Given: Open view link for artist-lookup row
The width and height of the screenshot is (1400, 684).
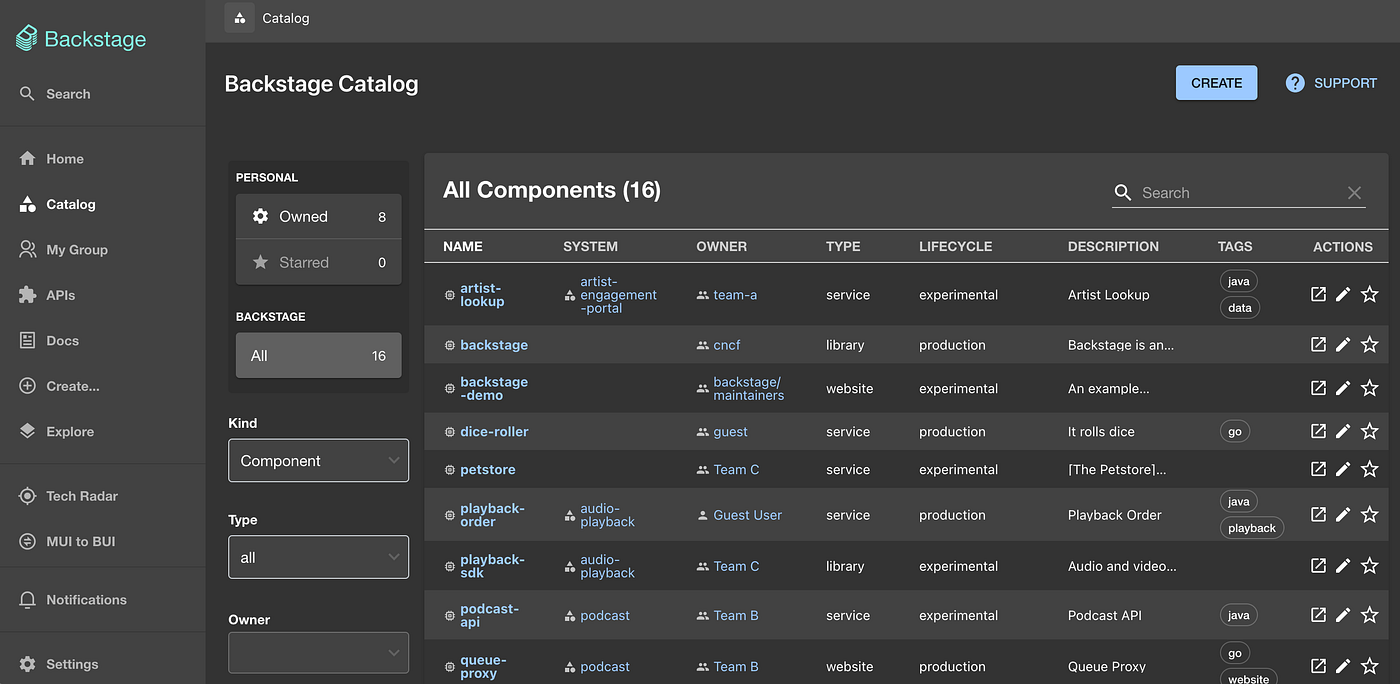Looking at the screenshot, I should [x=1318, y=294].
